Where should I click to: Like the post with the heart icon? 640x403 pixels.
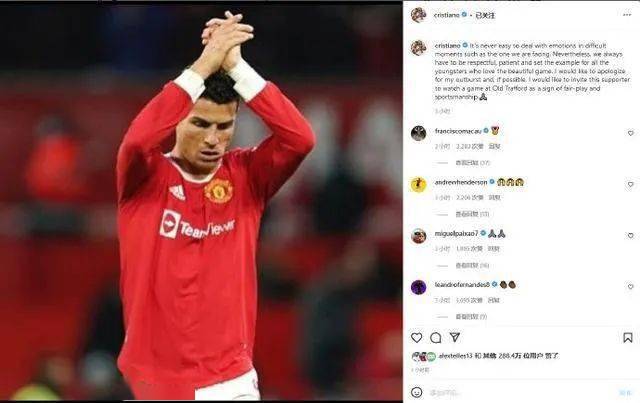point(416,338)
